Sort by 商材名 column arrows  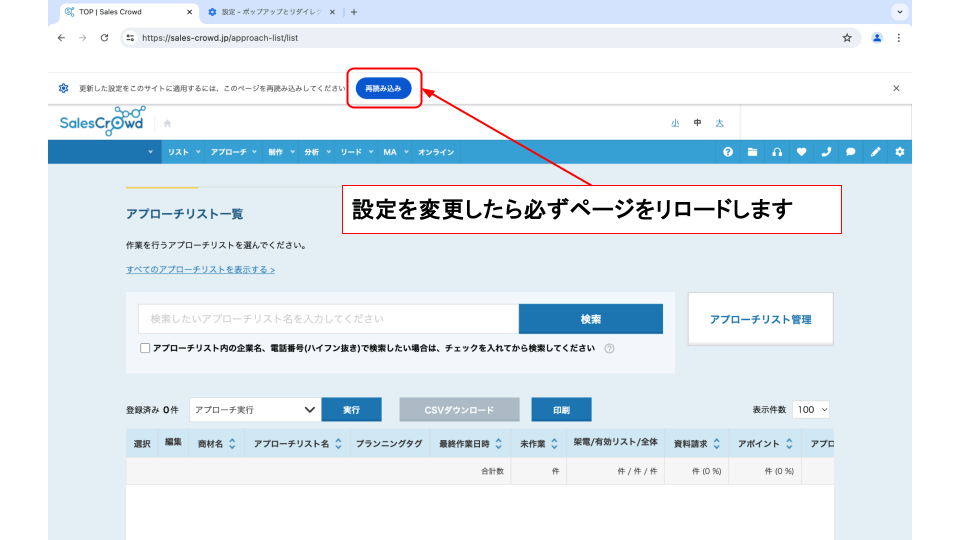click(x=232, y=444)
